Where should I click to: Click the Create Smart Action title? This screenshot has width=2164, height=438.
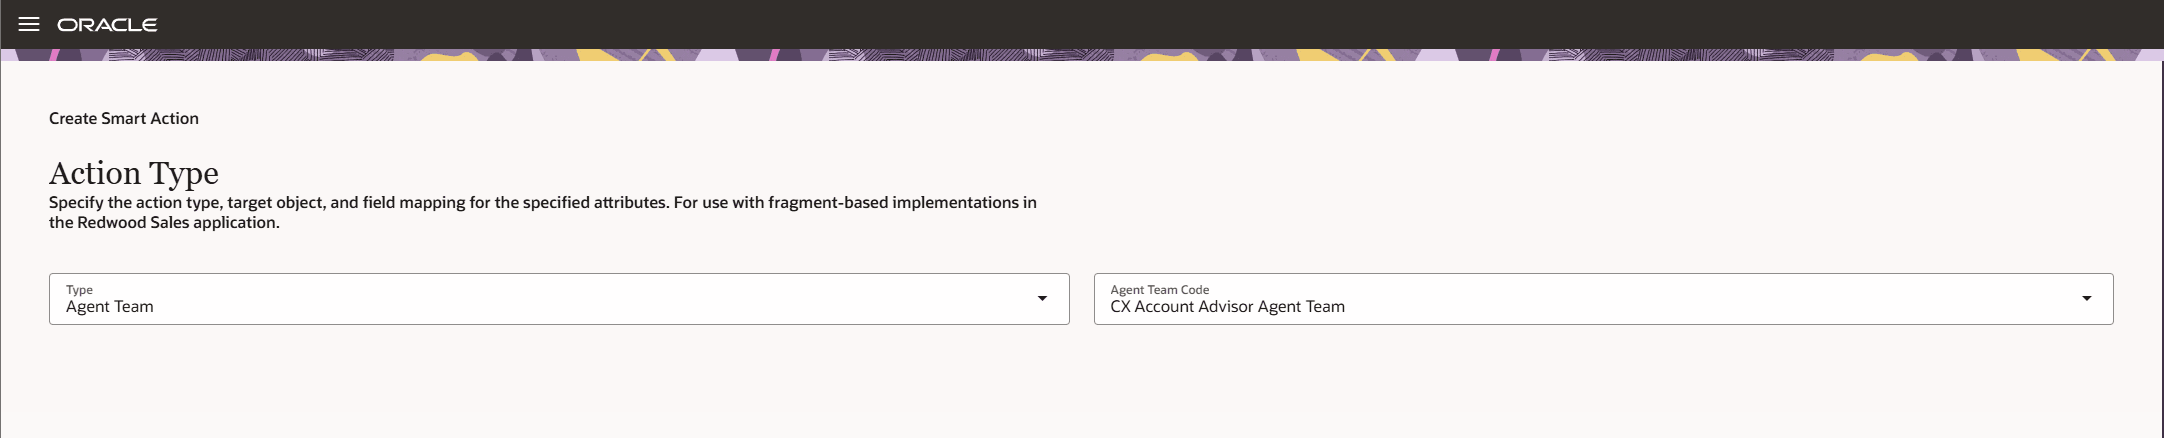[x=124, y=118]
